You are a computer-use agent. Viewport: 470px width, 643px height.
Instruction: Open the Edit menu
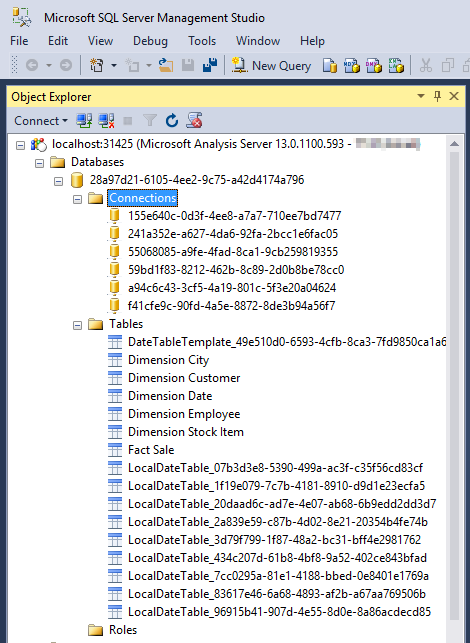click(58, 41)
